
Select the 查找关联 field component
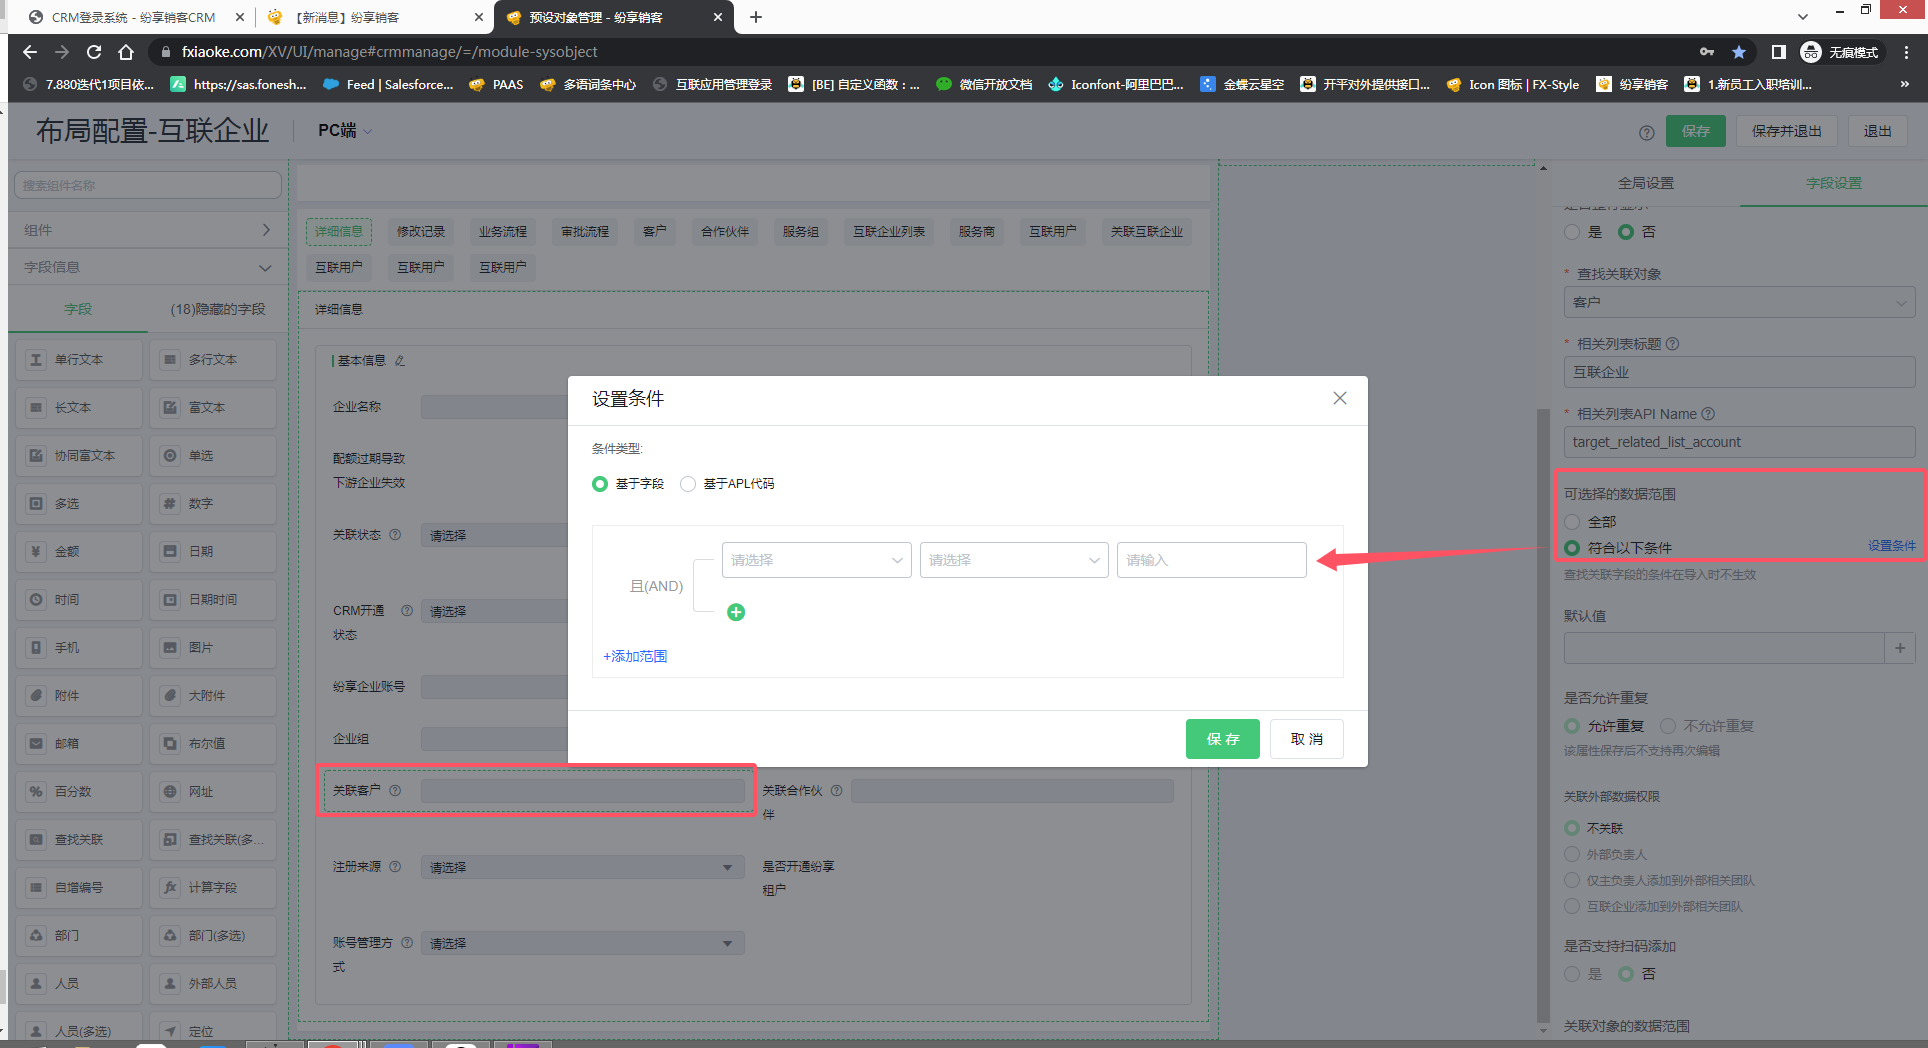(x=79, y=840)
